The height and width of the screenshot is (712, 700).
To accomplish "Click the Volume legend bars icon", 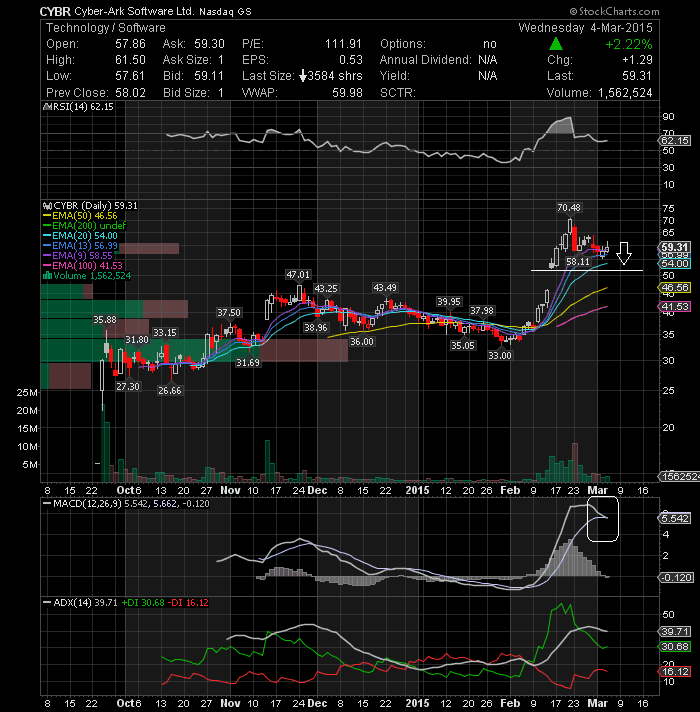I will [47, 276].
